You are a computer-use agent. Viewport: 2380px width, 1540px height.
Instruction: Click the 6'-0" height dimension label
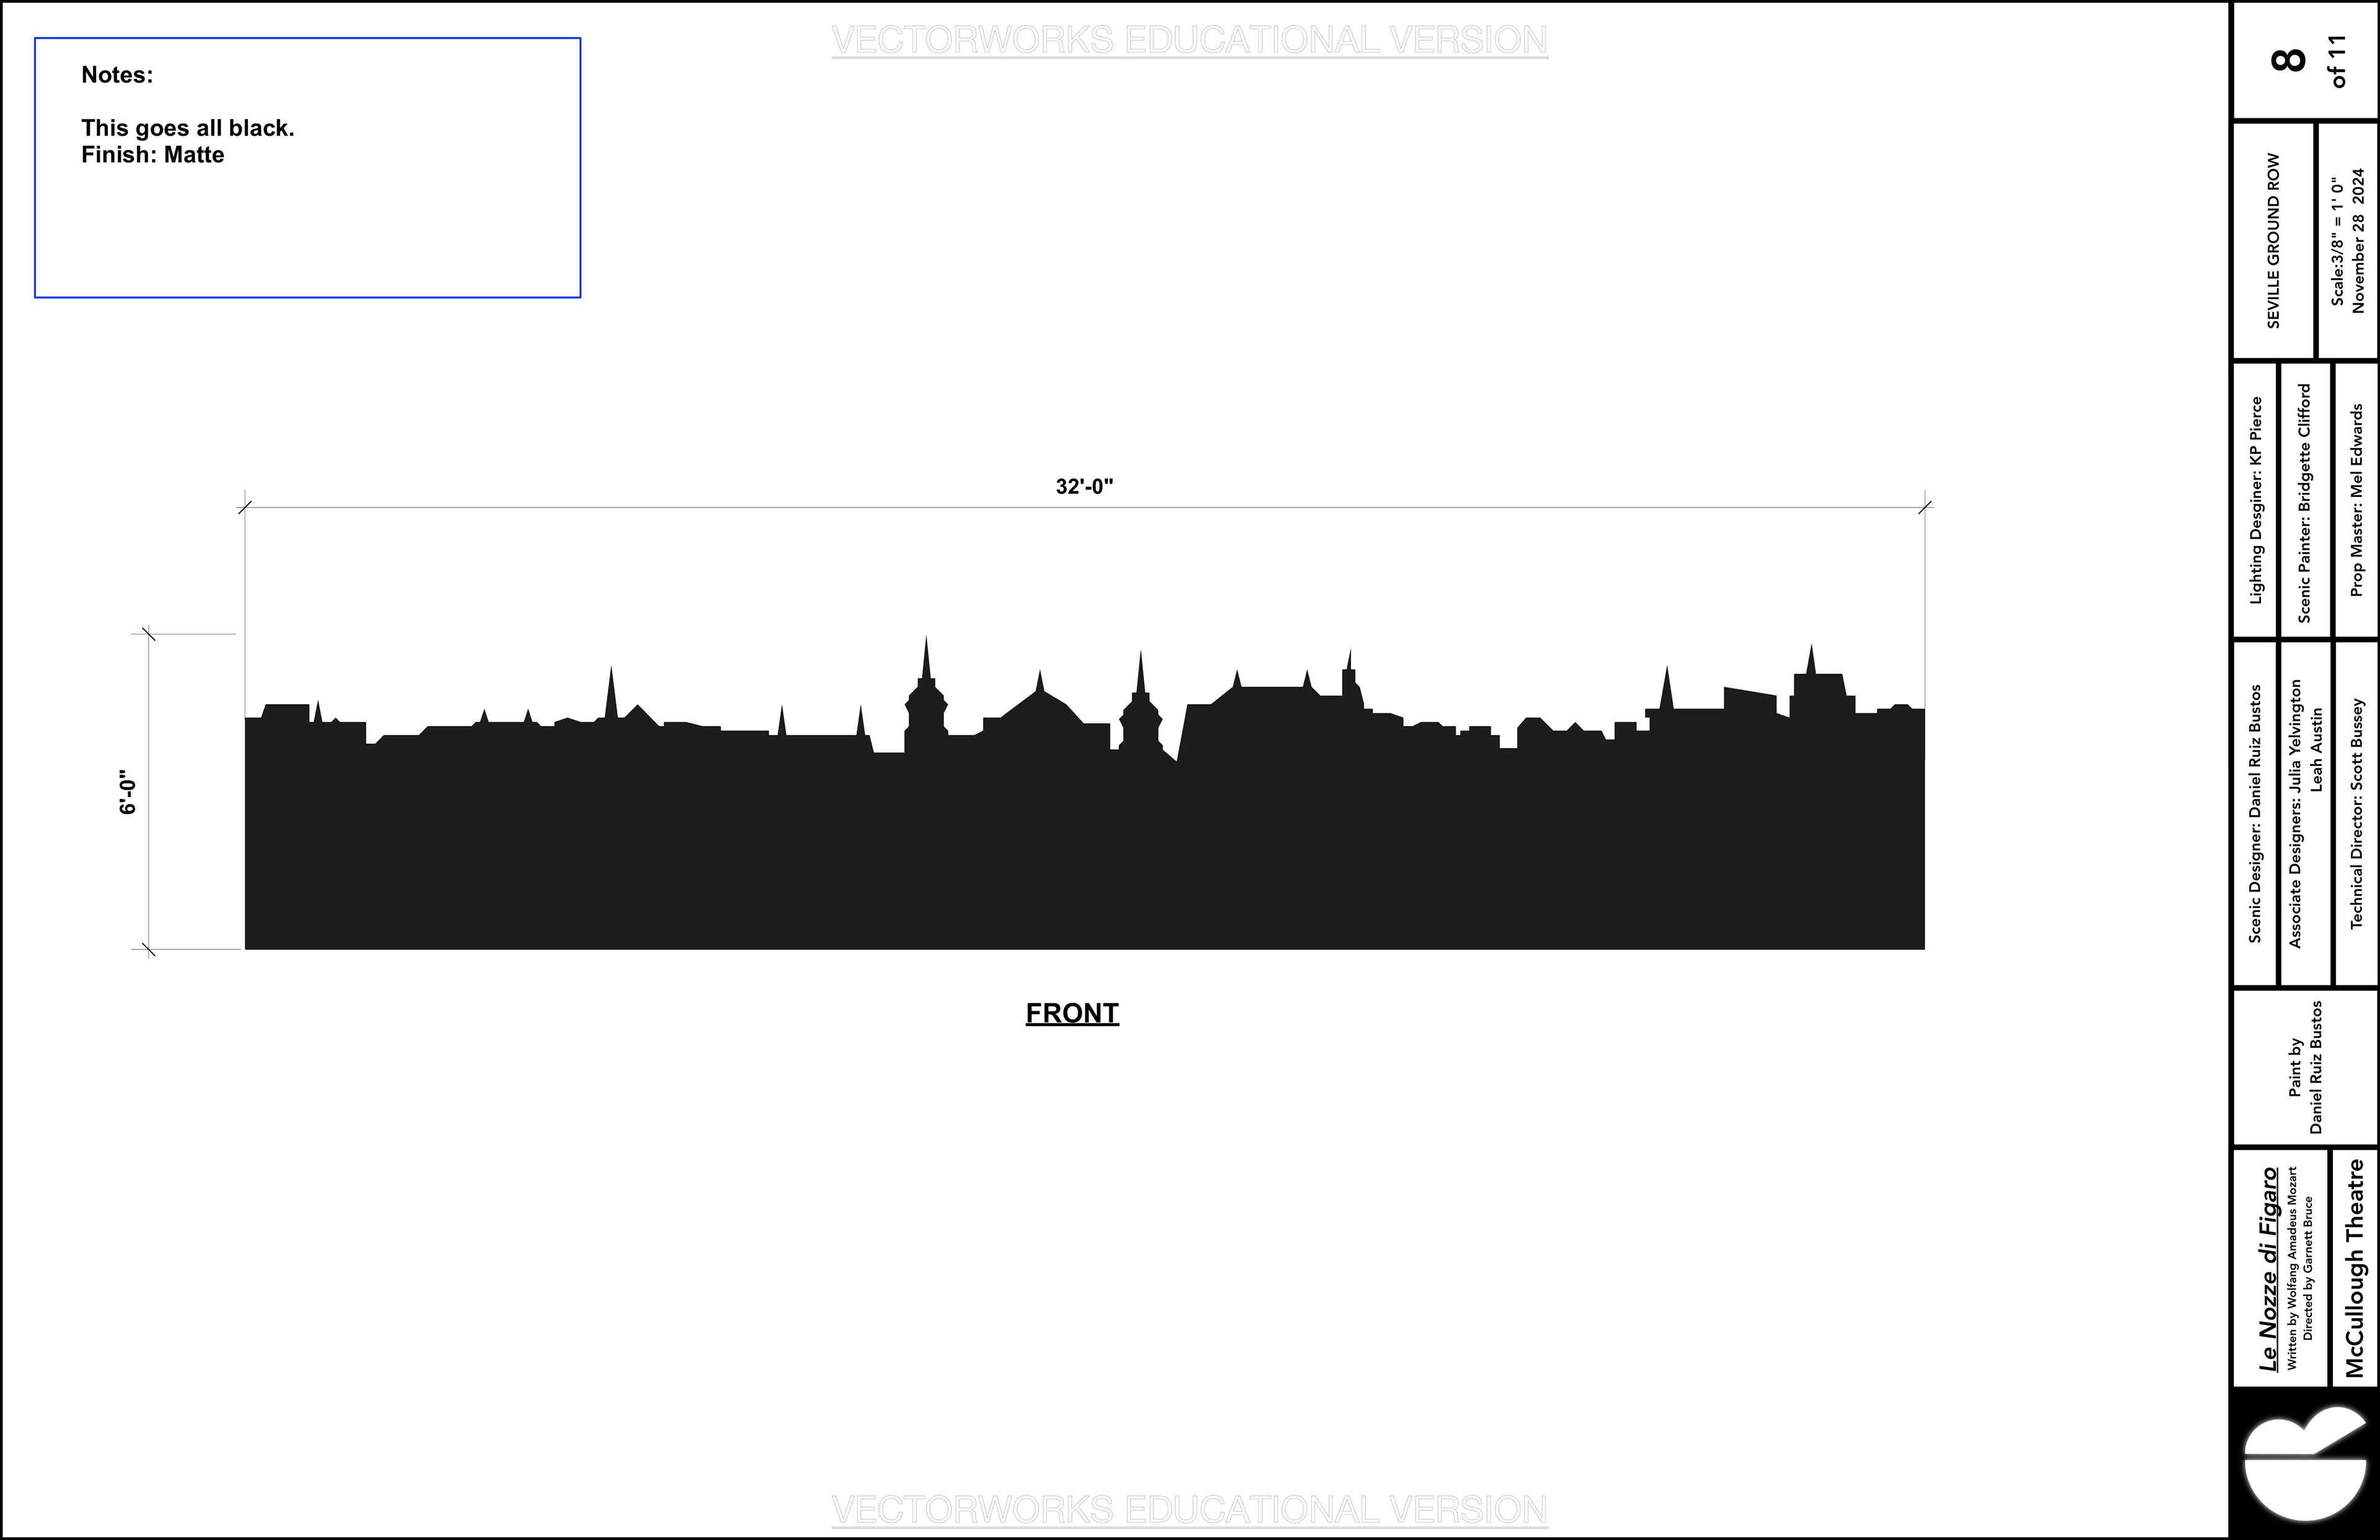point(128,792)
